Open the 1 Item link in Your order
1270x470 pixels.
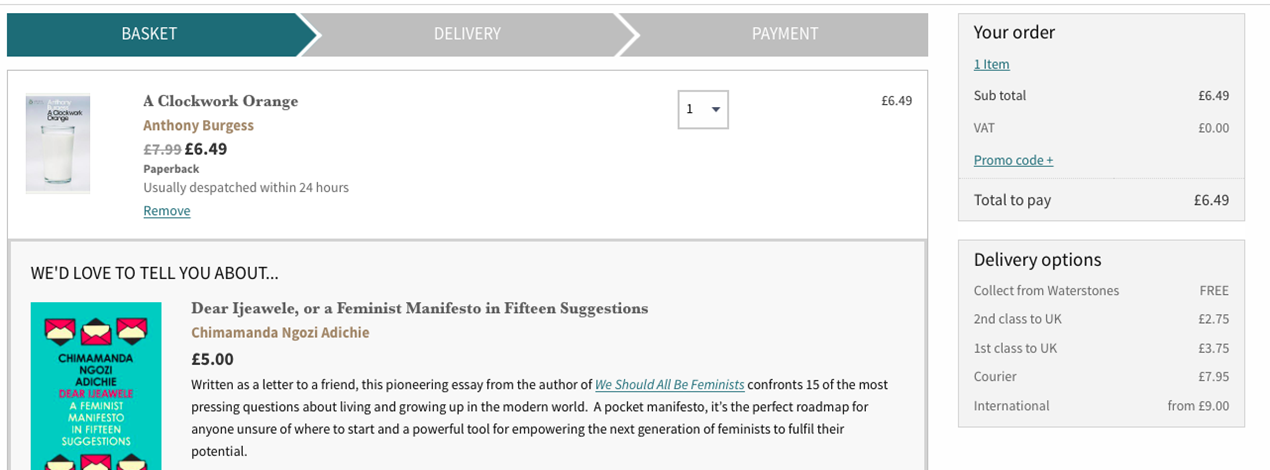[x=991, y=64]
